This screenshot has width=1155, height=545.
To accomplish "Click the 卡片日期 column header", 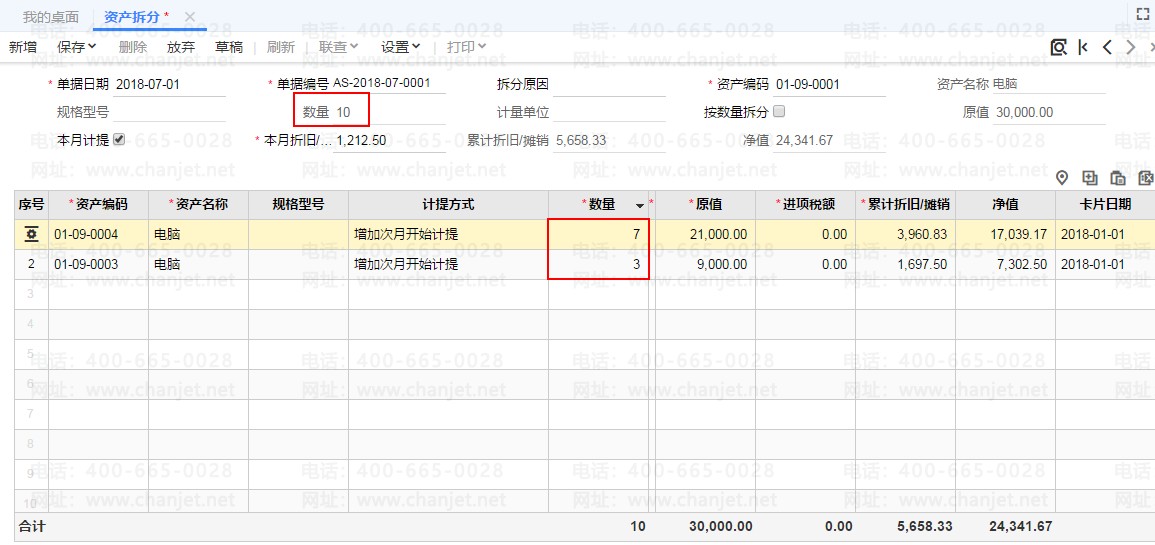I will (1105, 204).
